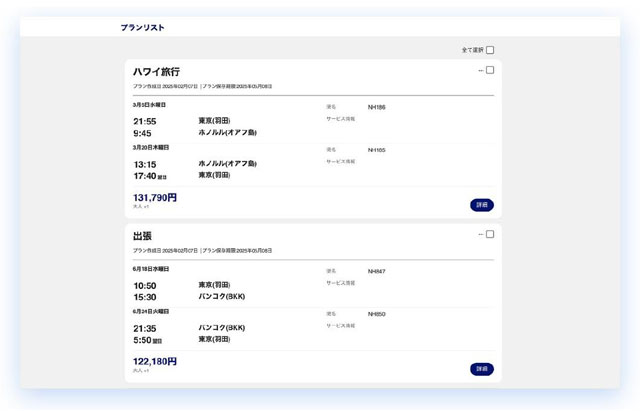Click flight number NH186
This screenshot has height=411, width=640.
[376, 107]
